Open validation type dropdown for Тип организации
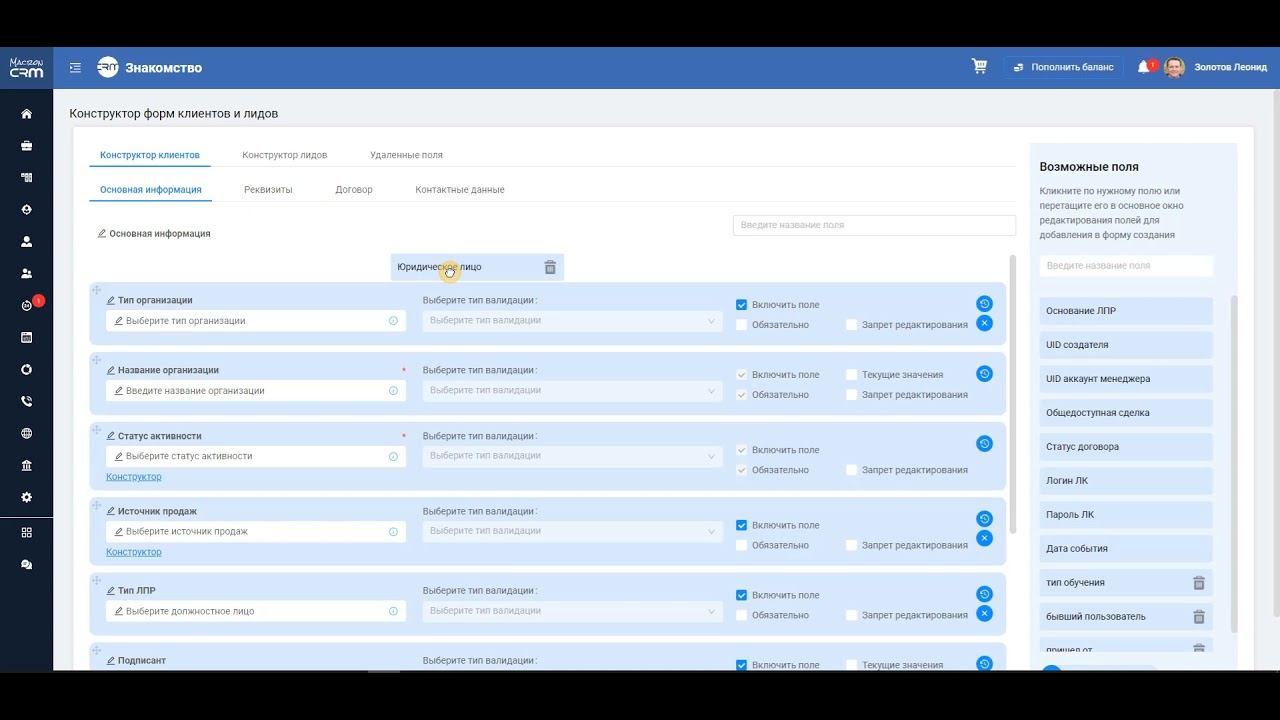The height and width of the screenshot is (720, 1280). click(x=572, y=321)
